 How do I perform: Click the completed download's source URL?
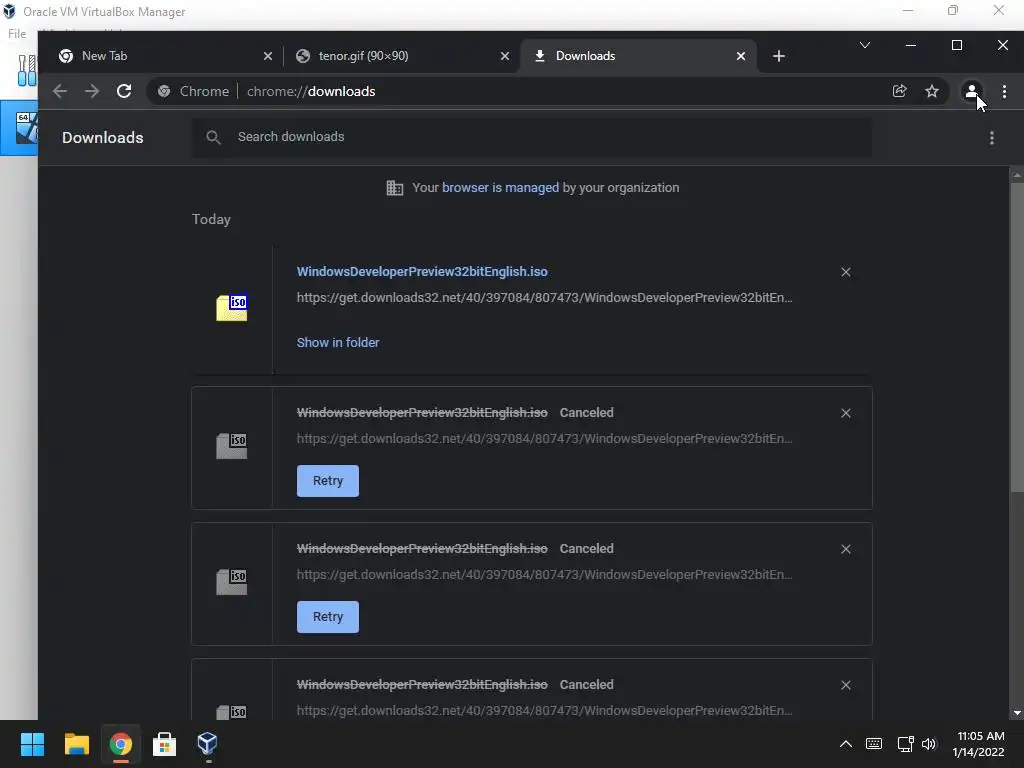[x=545, y=298]
